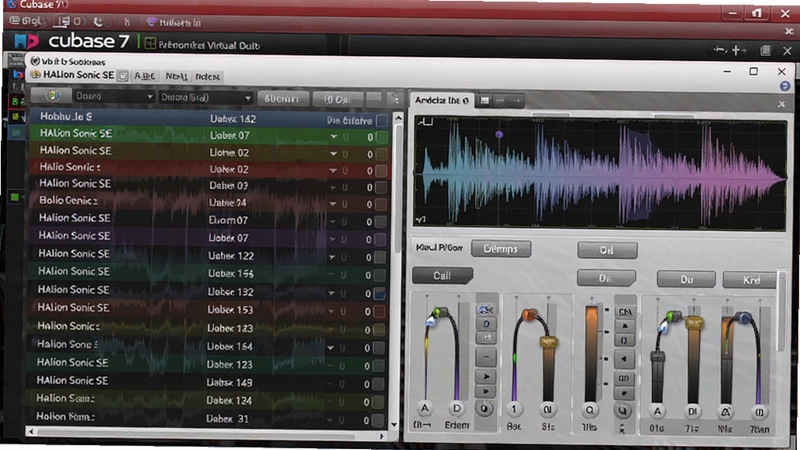Switch to the Ndcsc tab
This screenshot has height=450, width=800.
(207, 77)
